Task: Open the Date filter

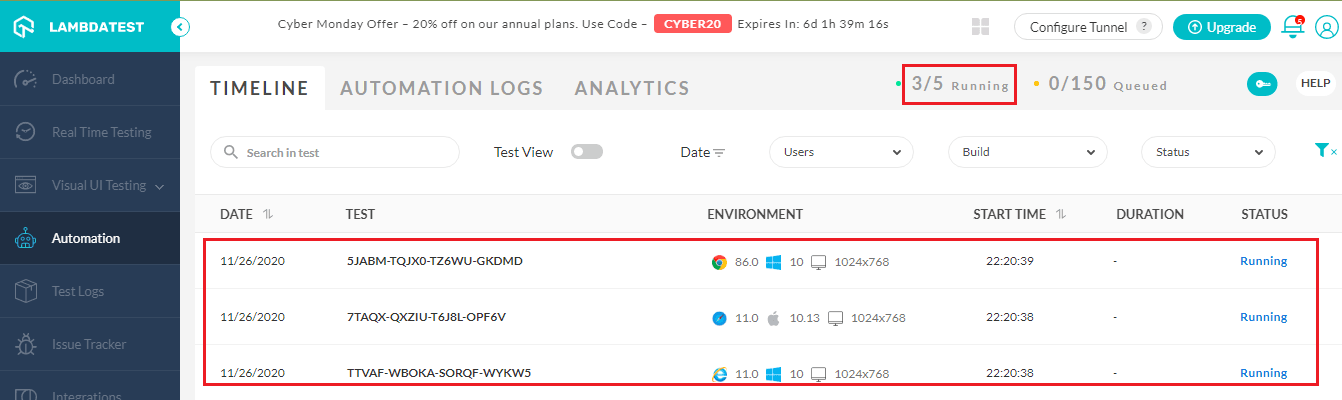Action: [x=703, y=152]
